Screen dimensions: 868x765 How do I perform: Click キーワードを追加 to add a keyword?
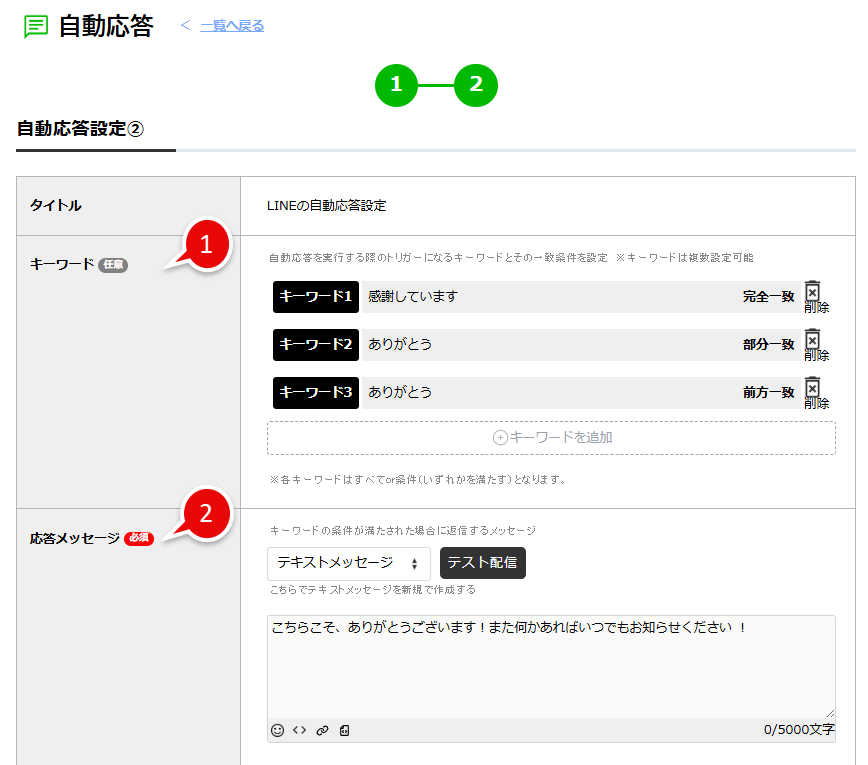551,437
